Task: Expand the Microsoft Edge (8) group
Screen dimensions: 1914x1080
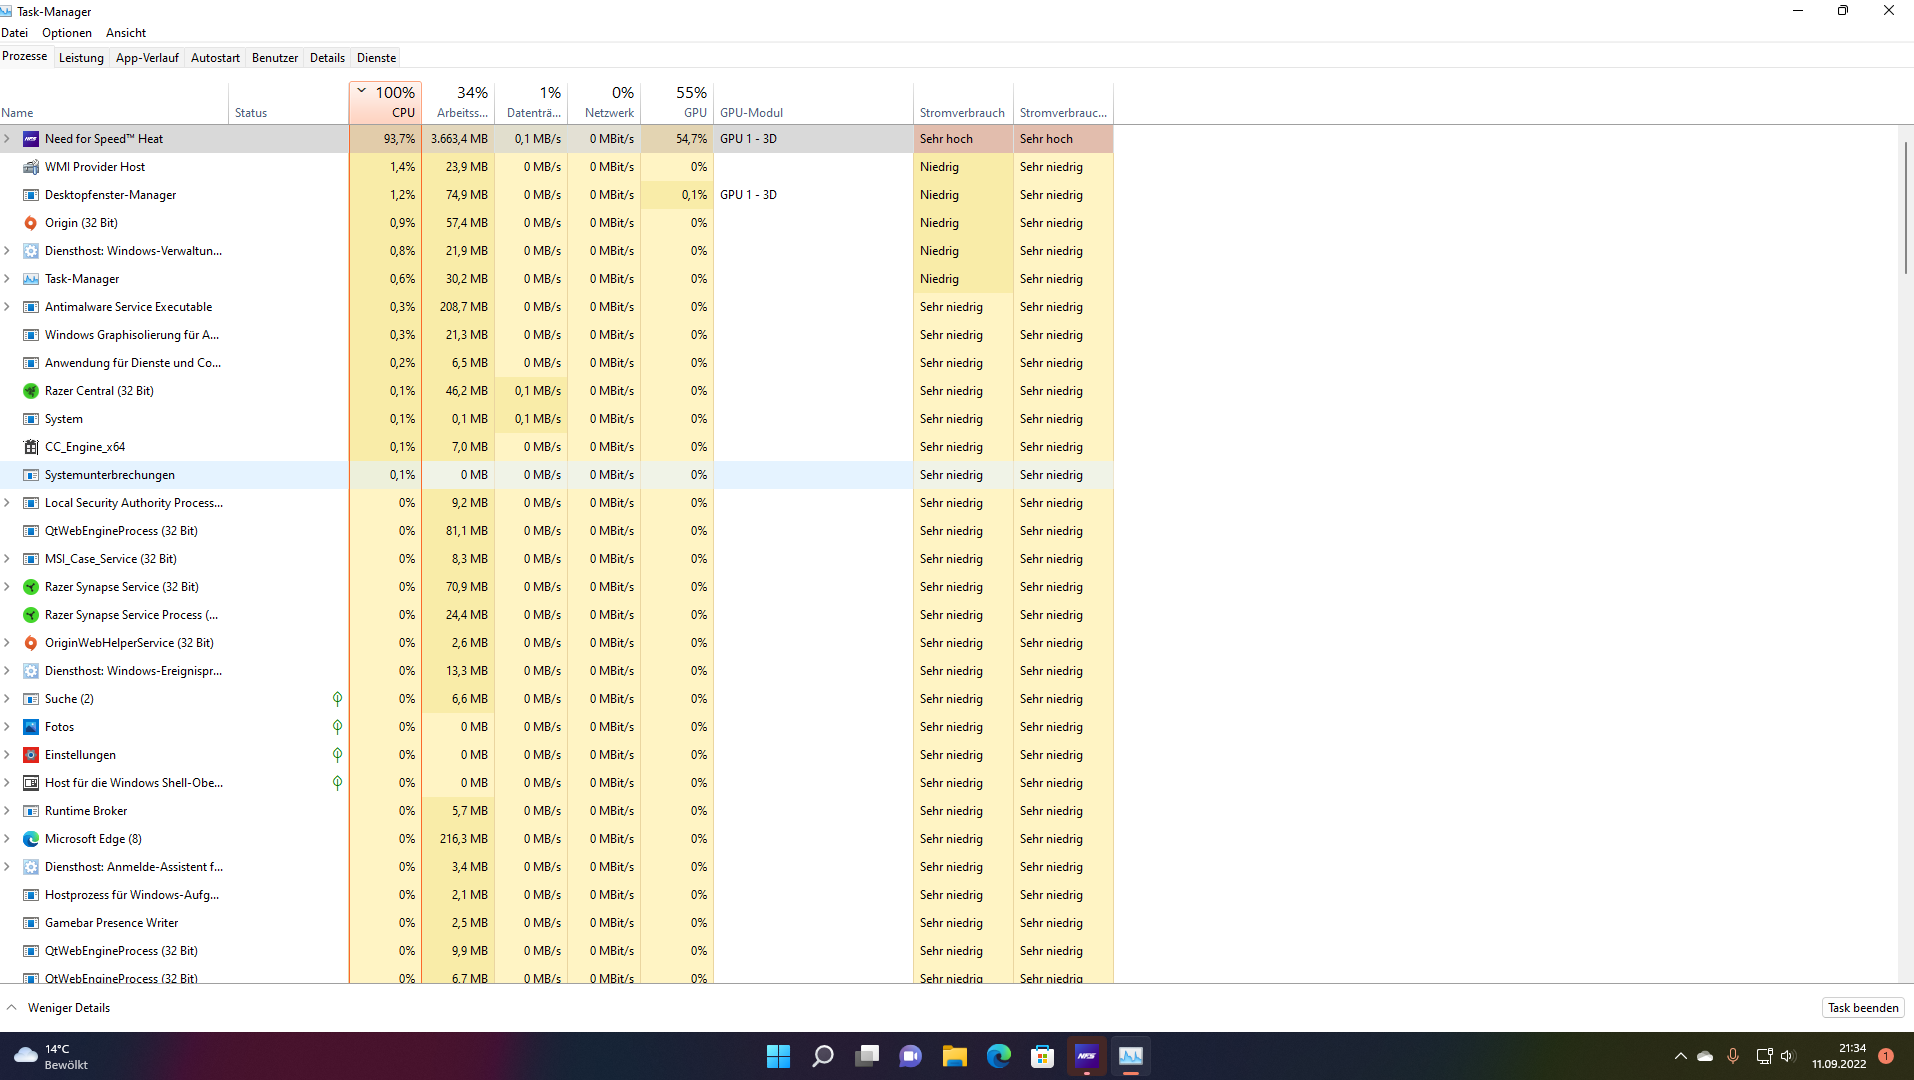Action: point(7,839)
